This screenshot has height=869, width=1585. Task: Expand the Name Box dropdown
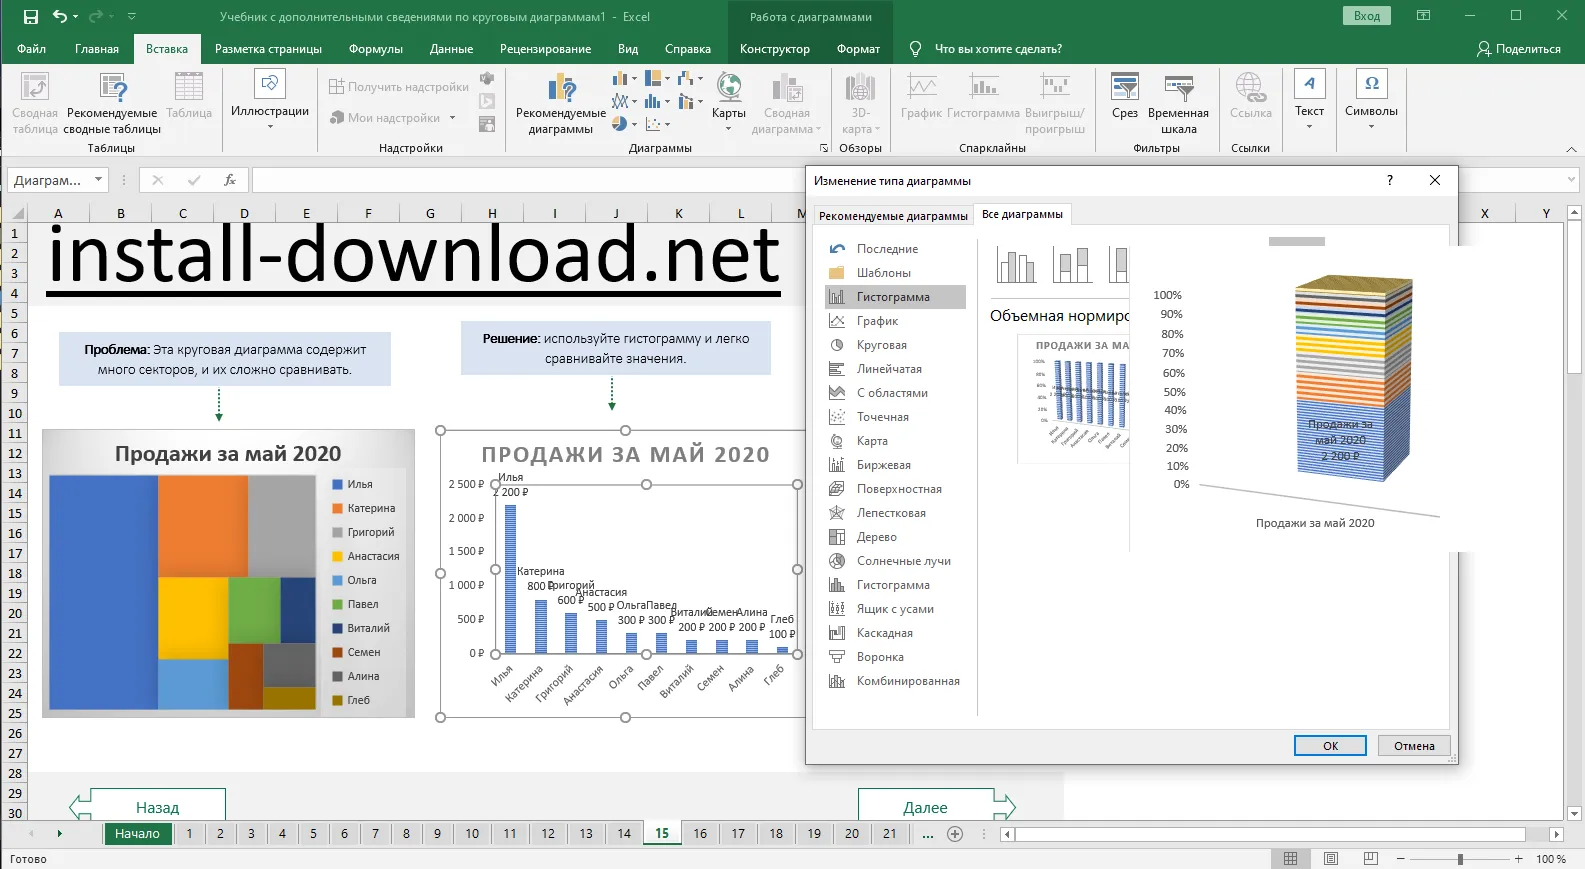[98, 180]
